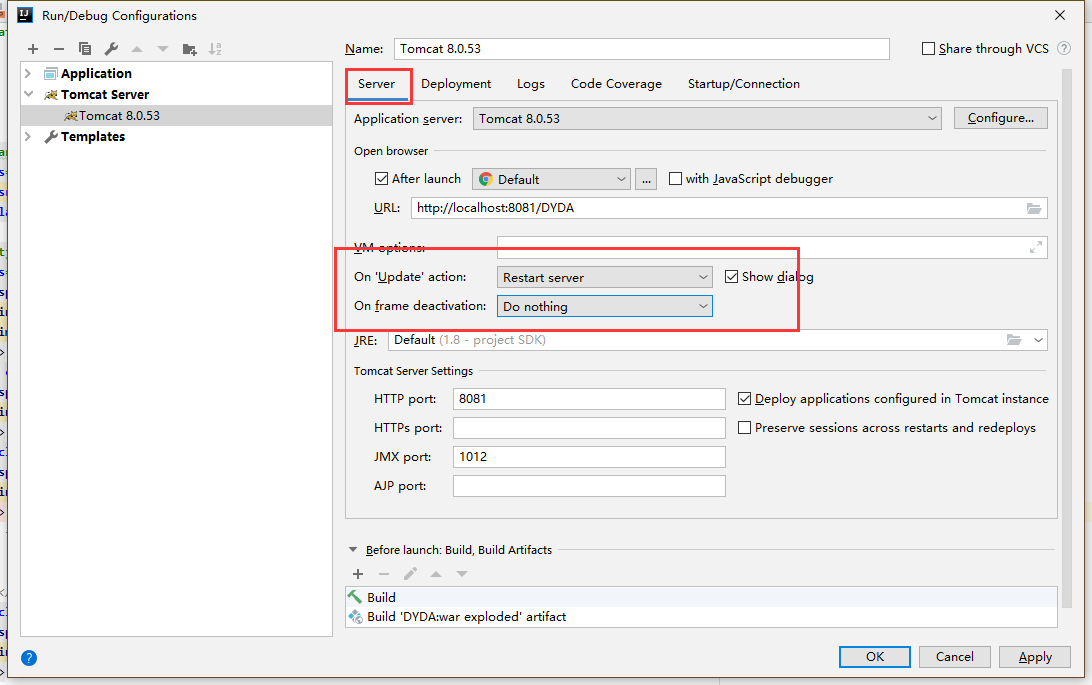Add a before launch task
This screenshot has height=685, width=1092.
click(358, 574)
